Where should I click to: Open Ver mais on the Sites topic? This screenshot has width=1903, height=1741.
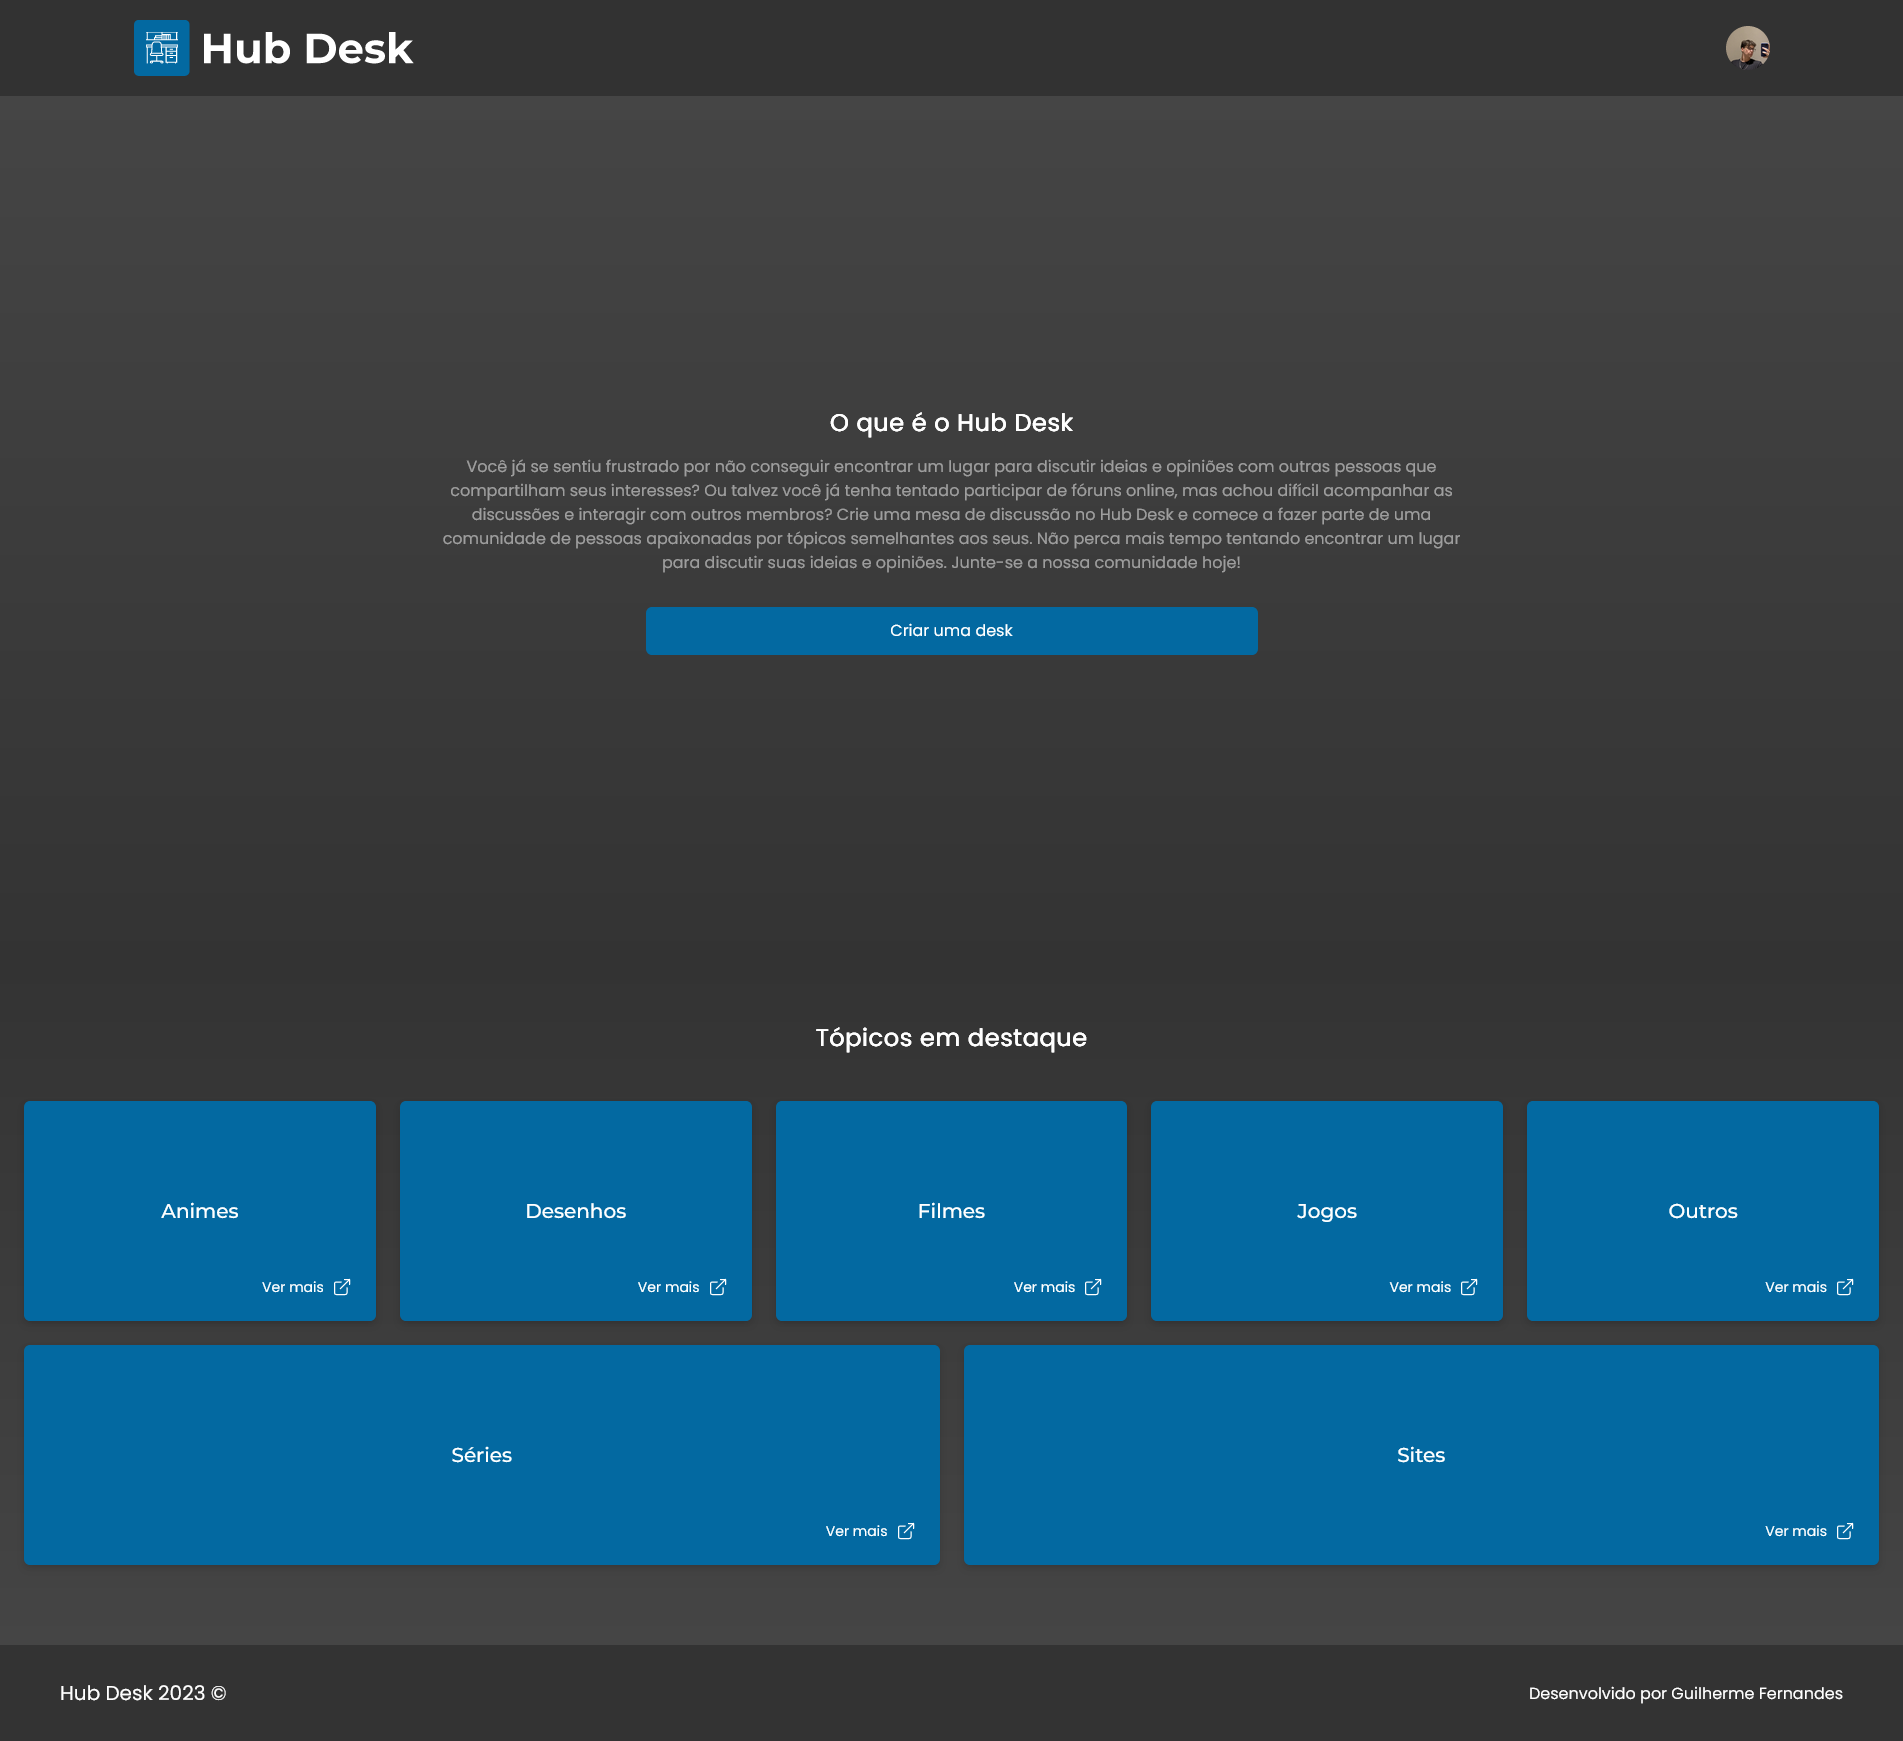pos(1795,1531)
